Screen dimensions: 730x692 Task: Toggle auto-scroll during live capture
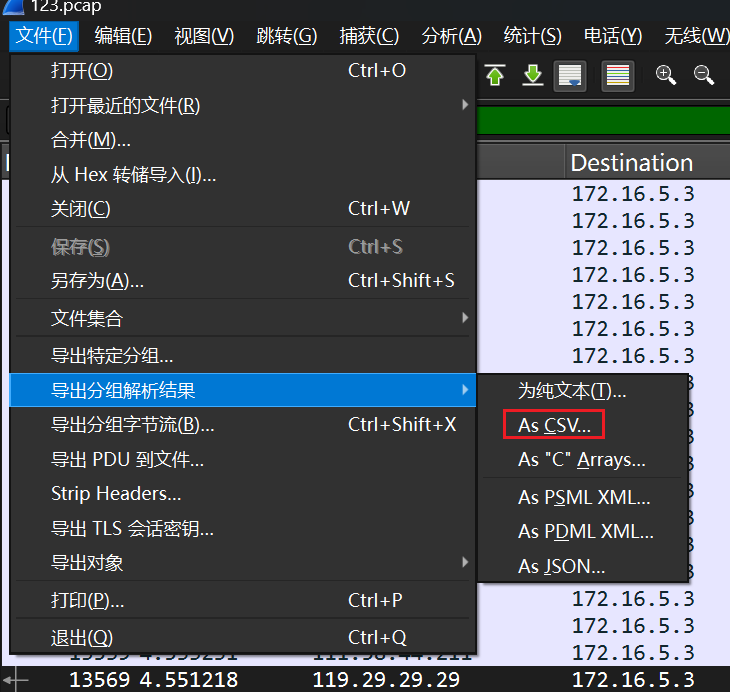click(570, 76)
